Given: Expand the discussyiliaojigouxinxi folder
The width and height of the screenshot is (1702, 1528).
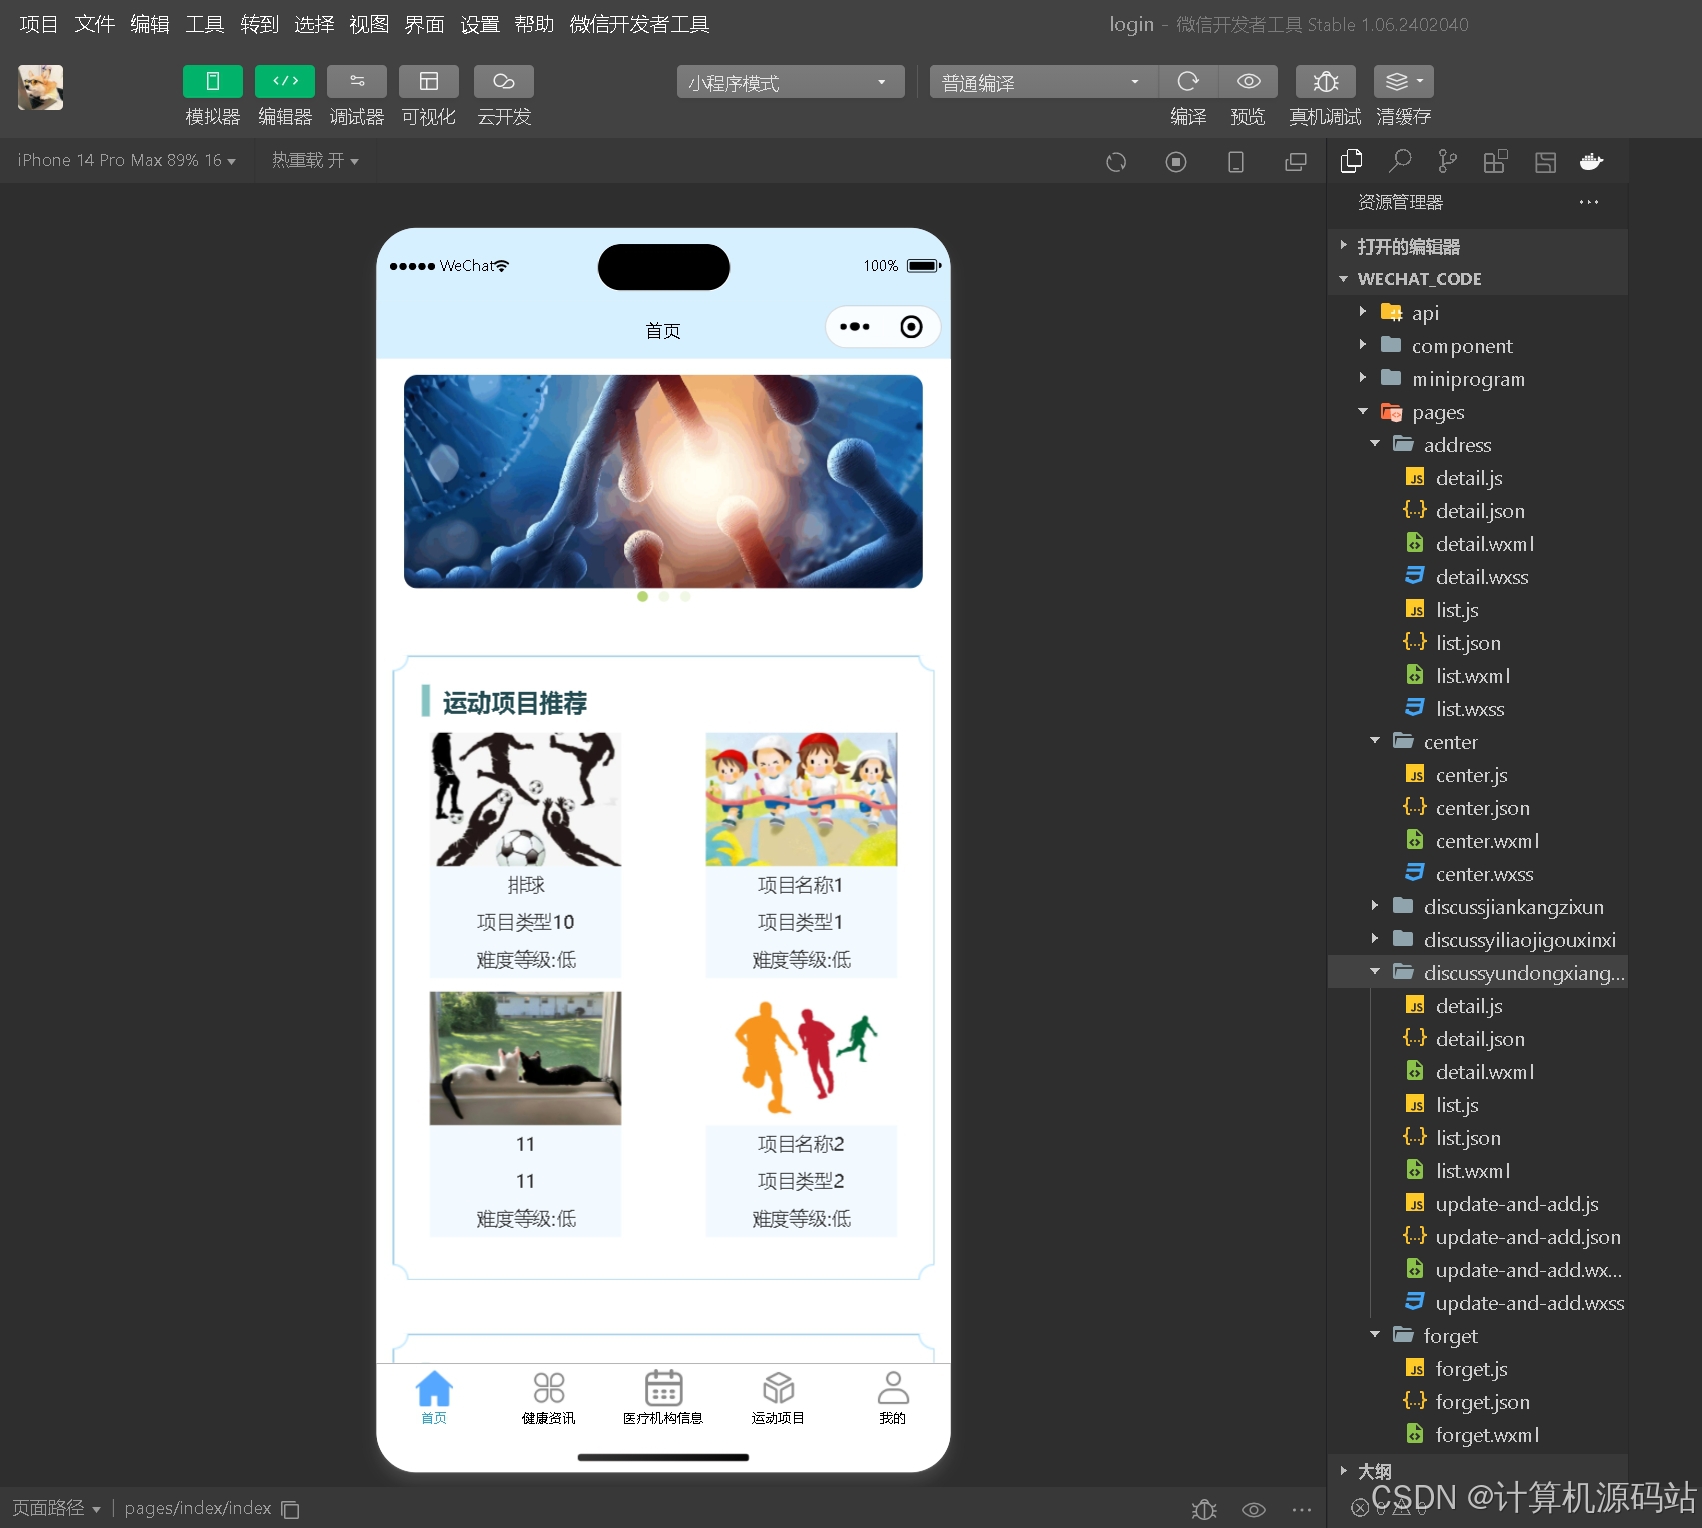Looking at the screenshot, I should (1478, 940).
